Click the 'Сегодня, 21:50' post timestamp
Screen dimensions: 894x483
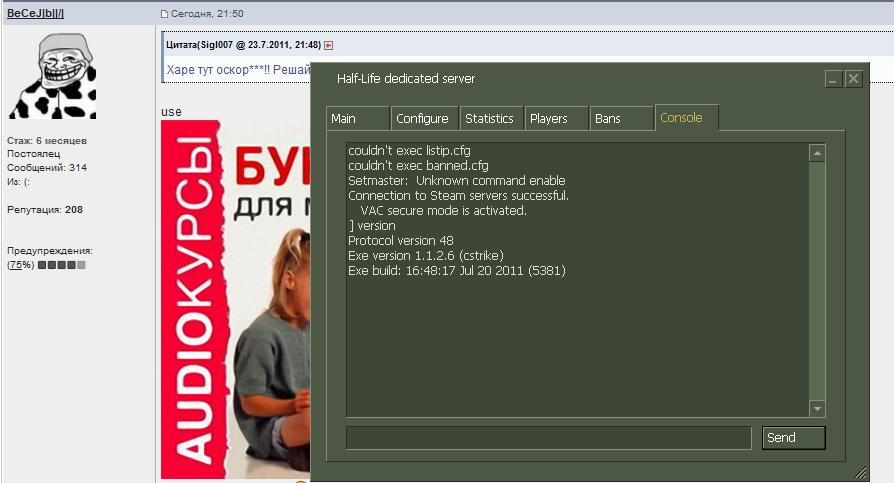[x=206, y=14]
